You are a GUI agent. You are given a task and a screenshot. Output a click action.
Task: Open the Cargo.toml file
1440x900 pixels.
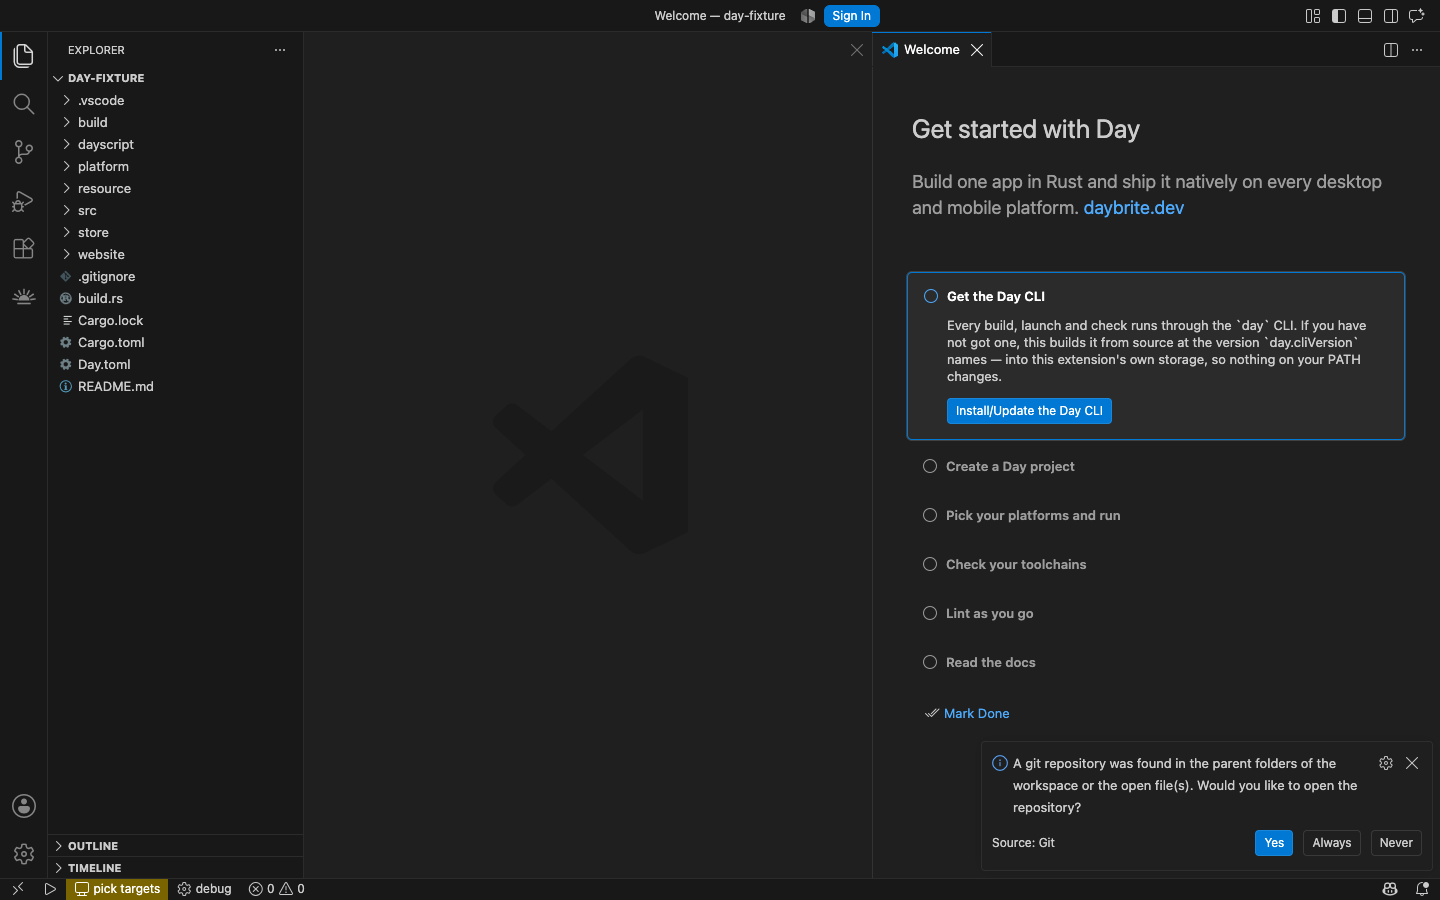coord(175,342)
